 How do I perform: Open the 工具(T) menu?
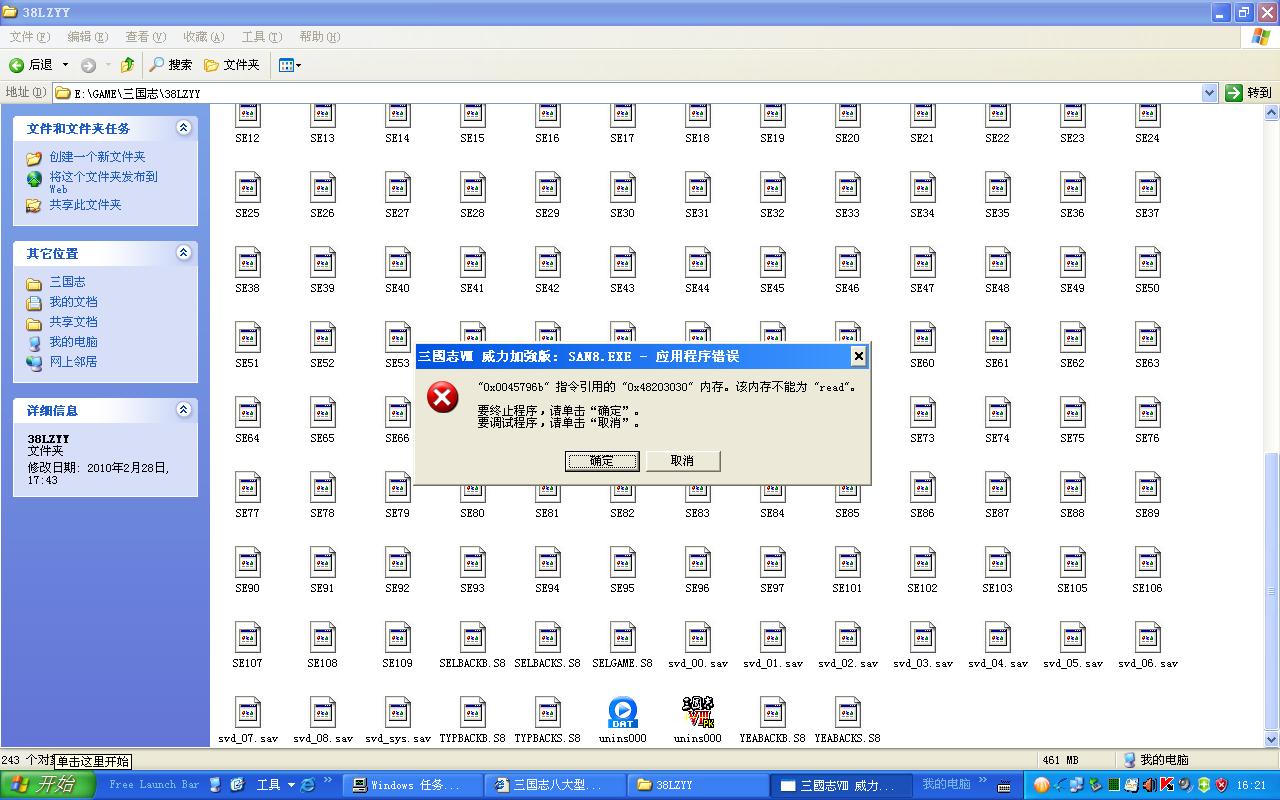click(261, 37)
